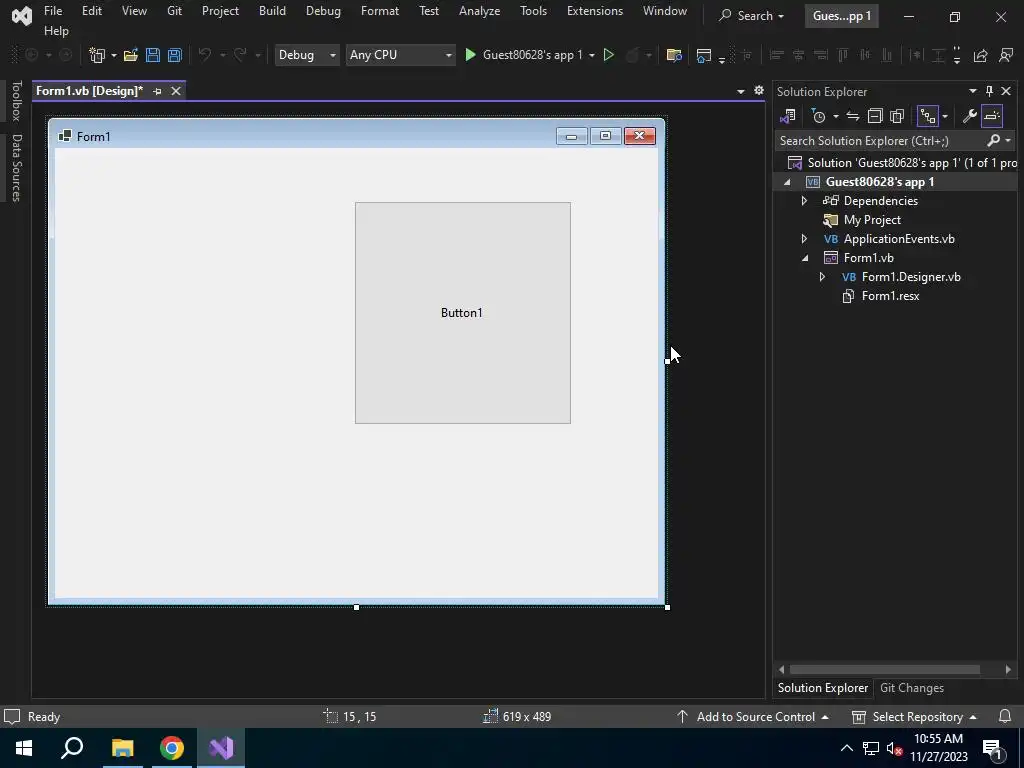Click the Solution Explorer horizontal scrollbar
Viewport: 1024px width, 768px height.
coord(885,669)
